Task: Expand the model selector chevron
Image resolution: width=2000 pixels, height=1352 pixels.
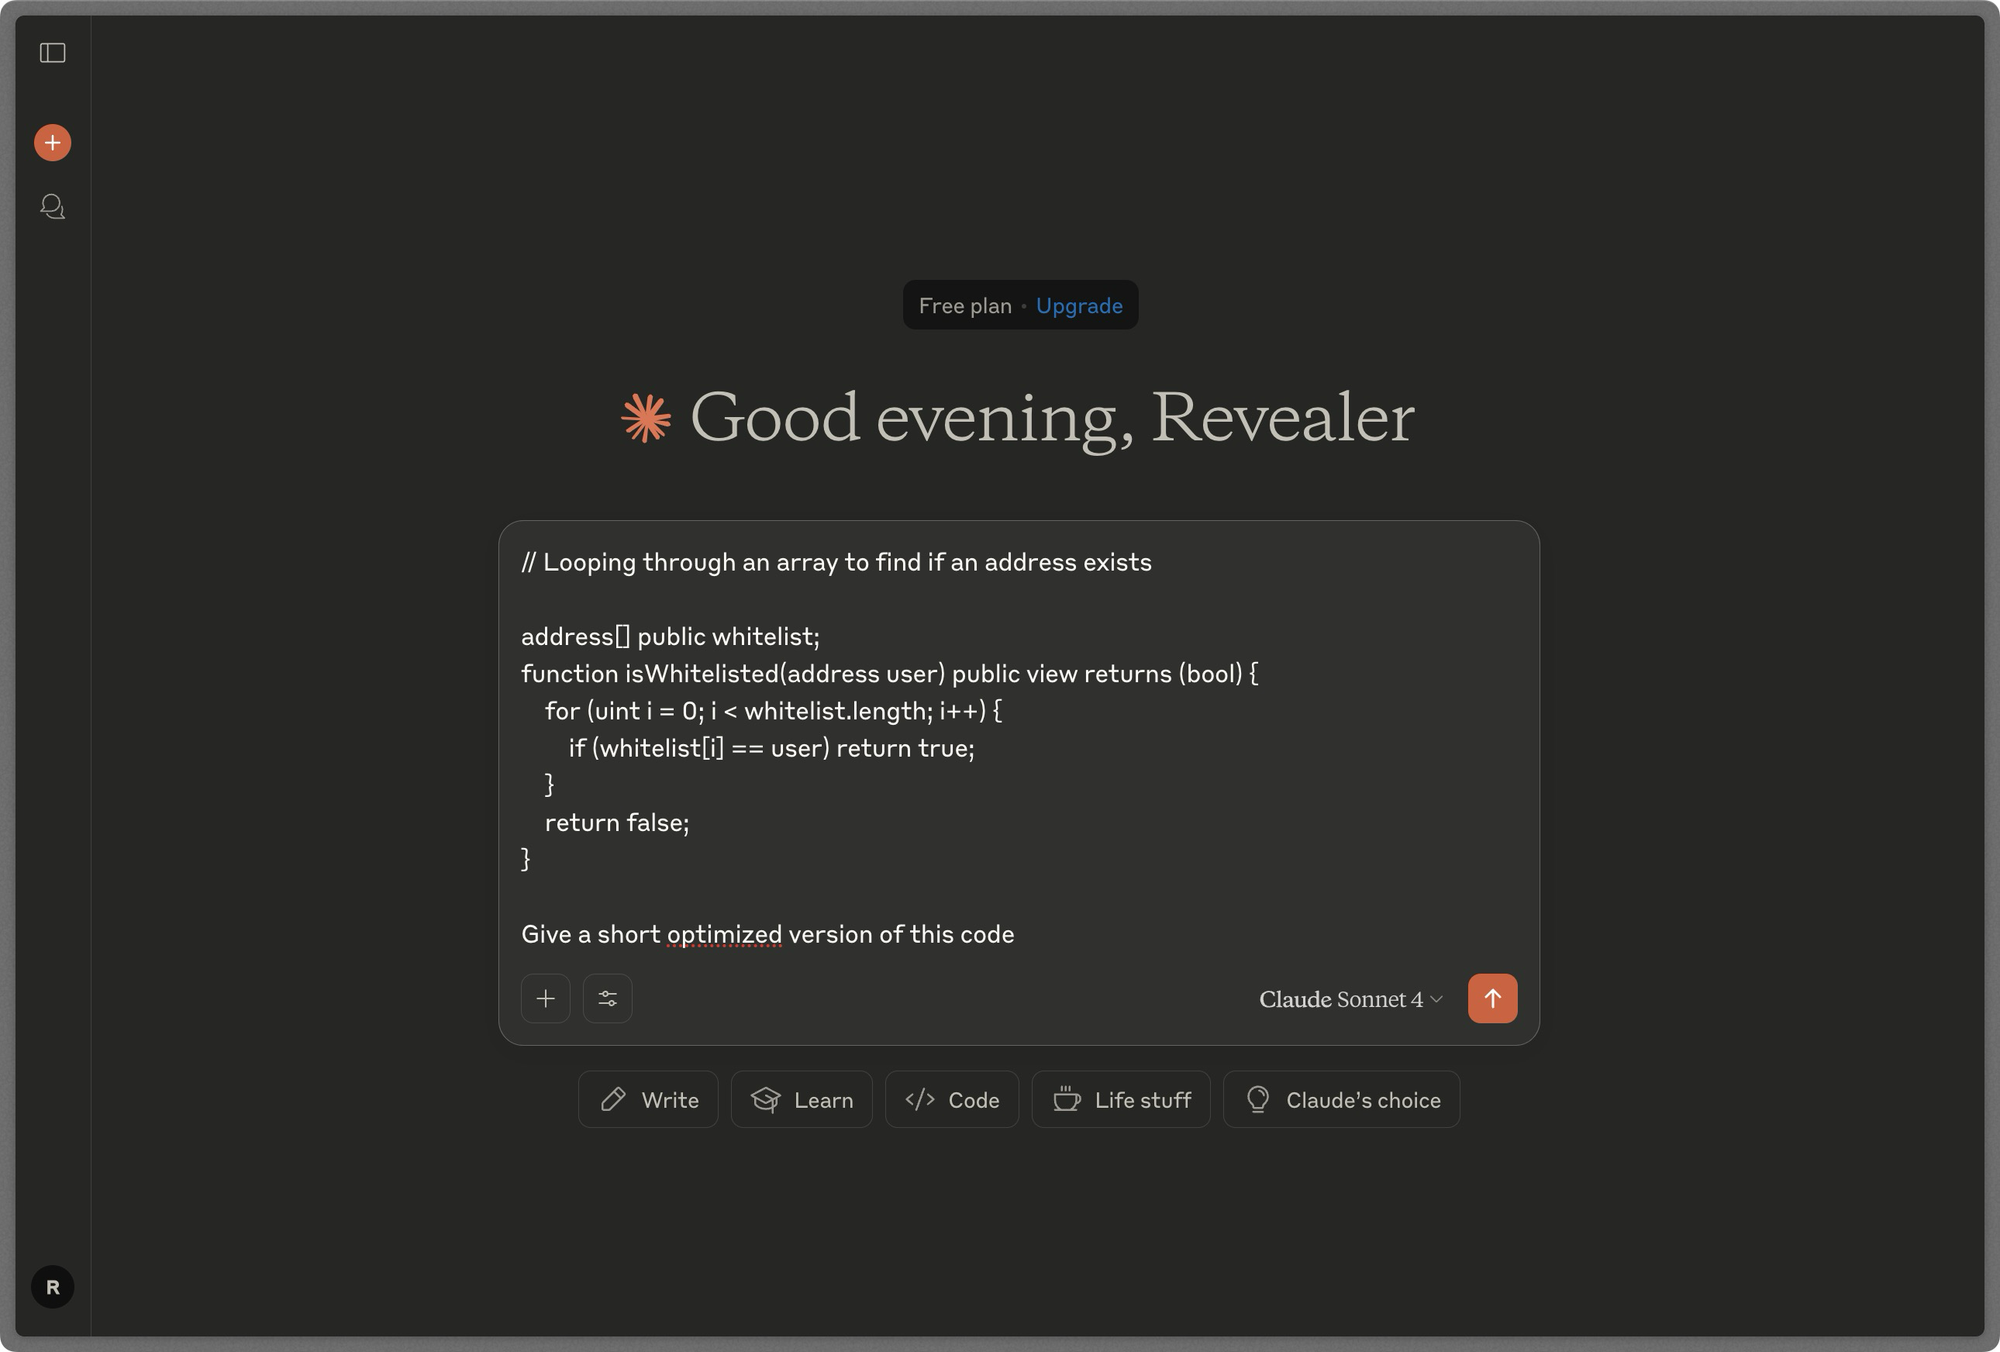Action: point(1437,999)
